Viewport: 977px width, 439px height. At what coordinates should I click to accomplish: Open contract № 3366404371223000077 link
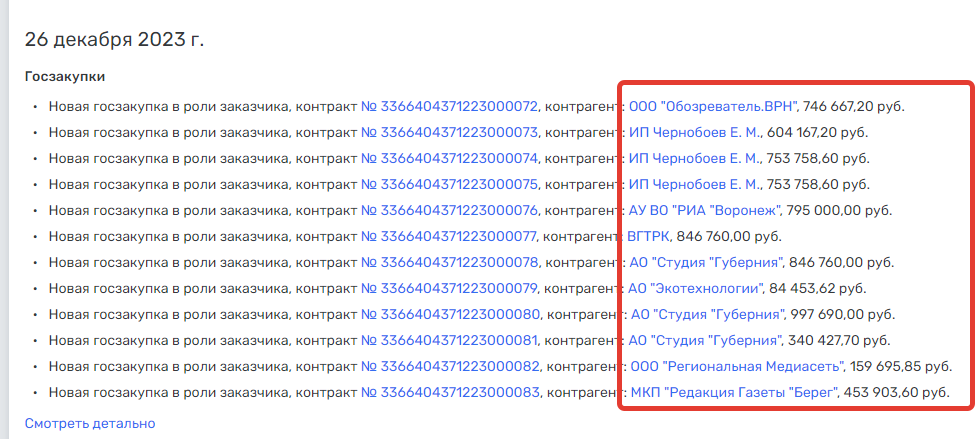[449, 237]
